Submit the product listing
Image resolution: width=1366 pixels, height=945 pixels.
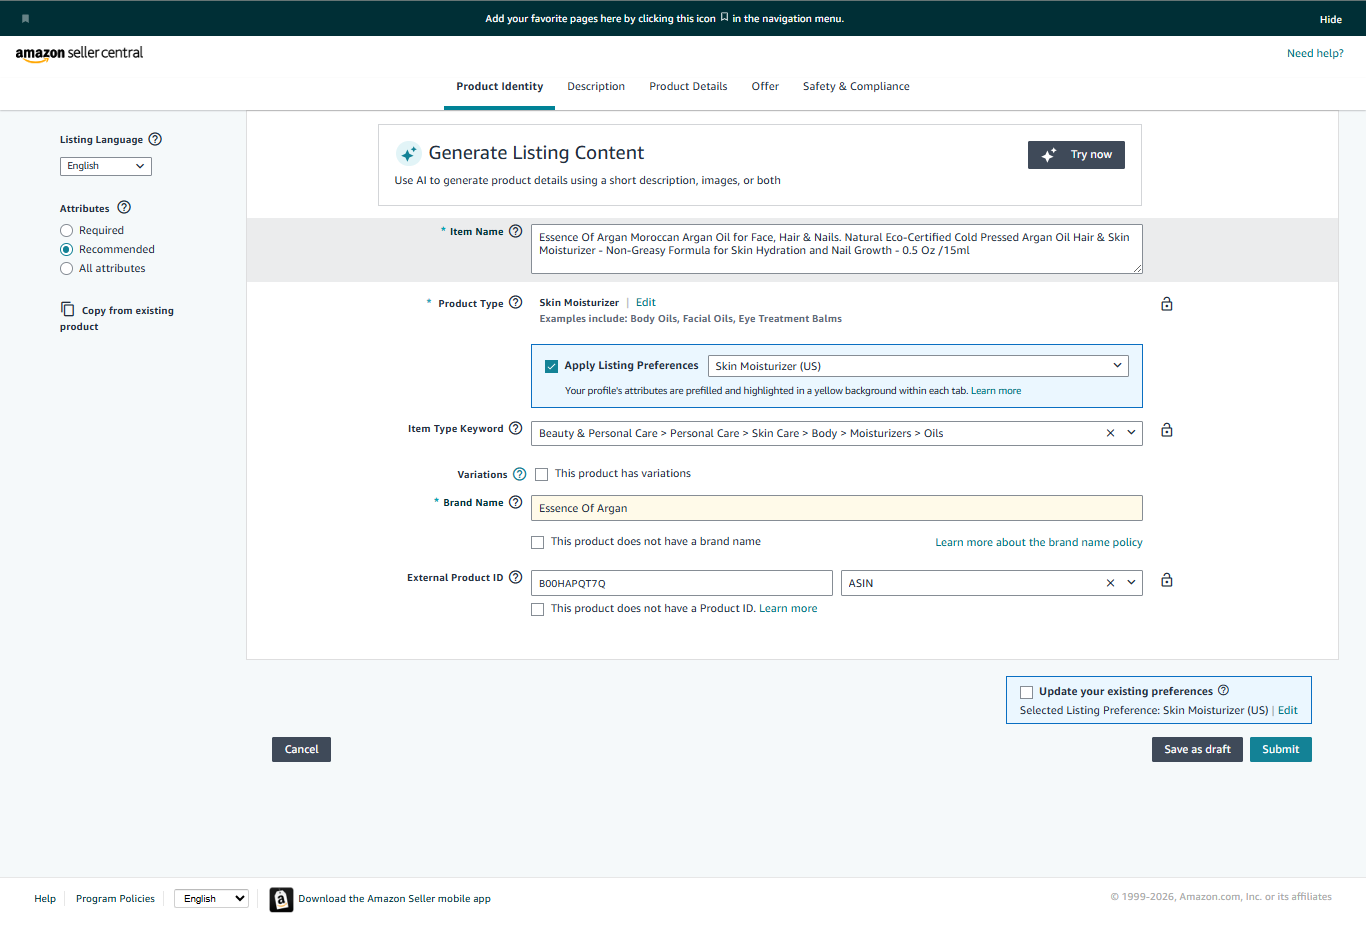point(1280,750)
